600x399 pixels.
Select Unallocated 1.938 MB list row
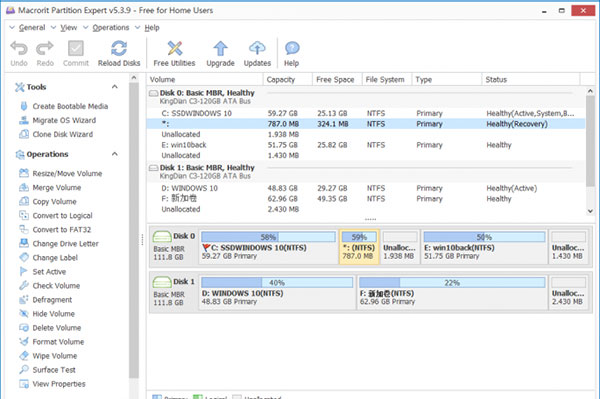[x=366, y=134]
